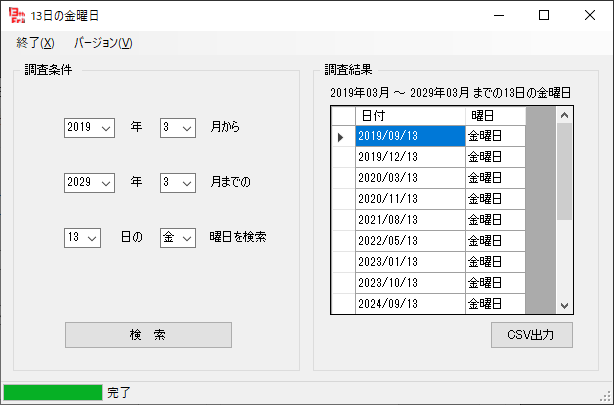
Task: Click the scroll down arrow in results
Action: pyautogui.click(x=564, y=305)
